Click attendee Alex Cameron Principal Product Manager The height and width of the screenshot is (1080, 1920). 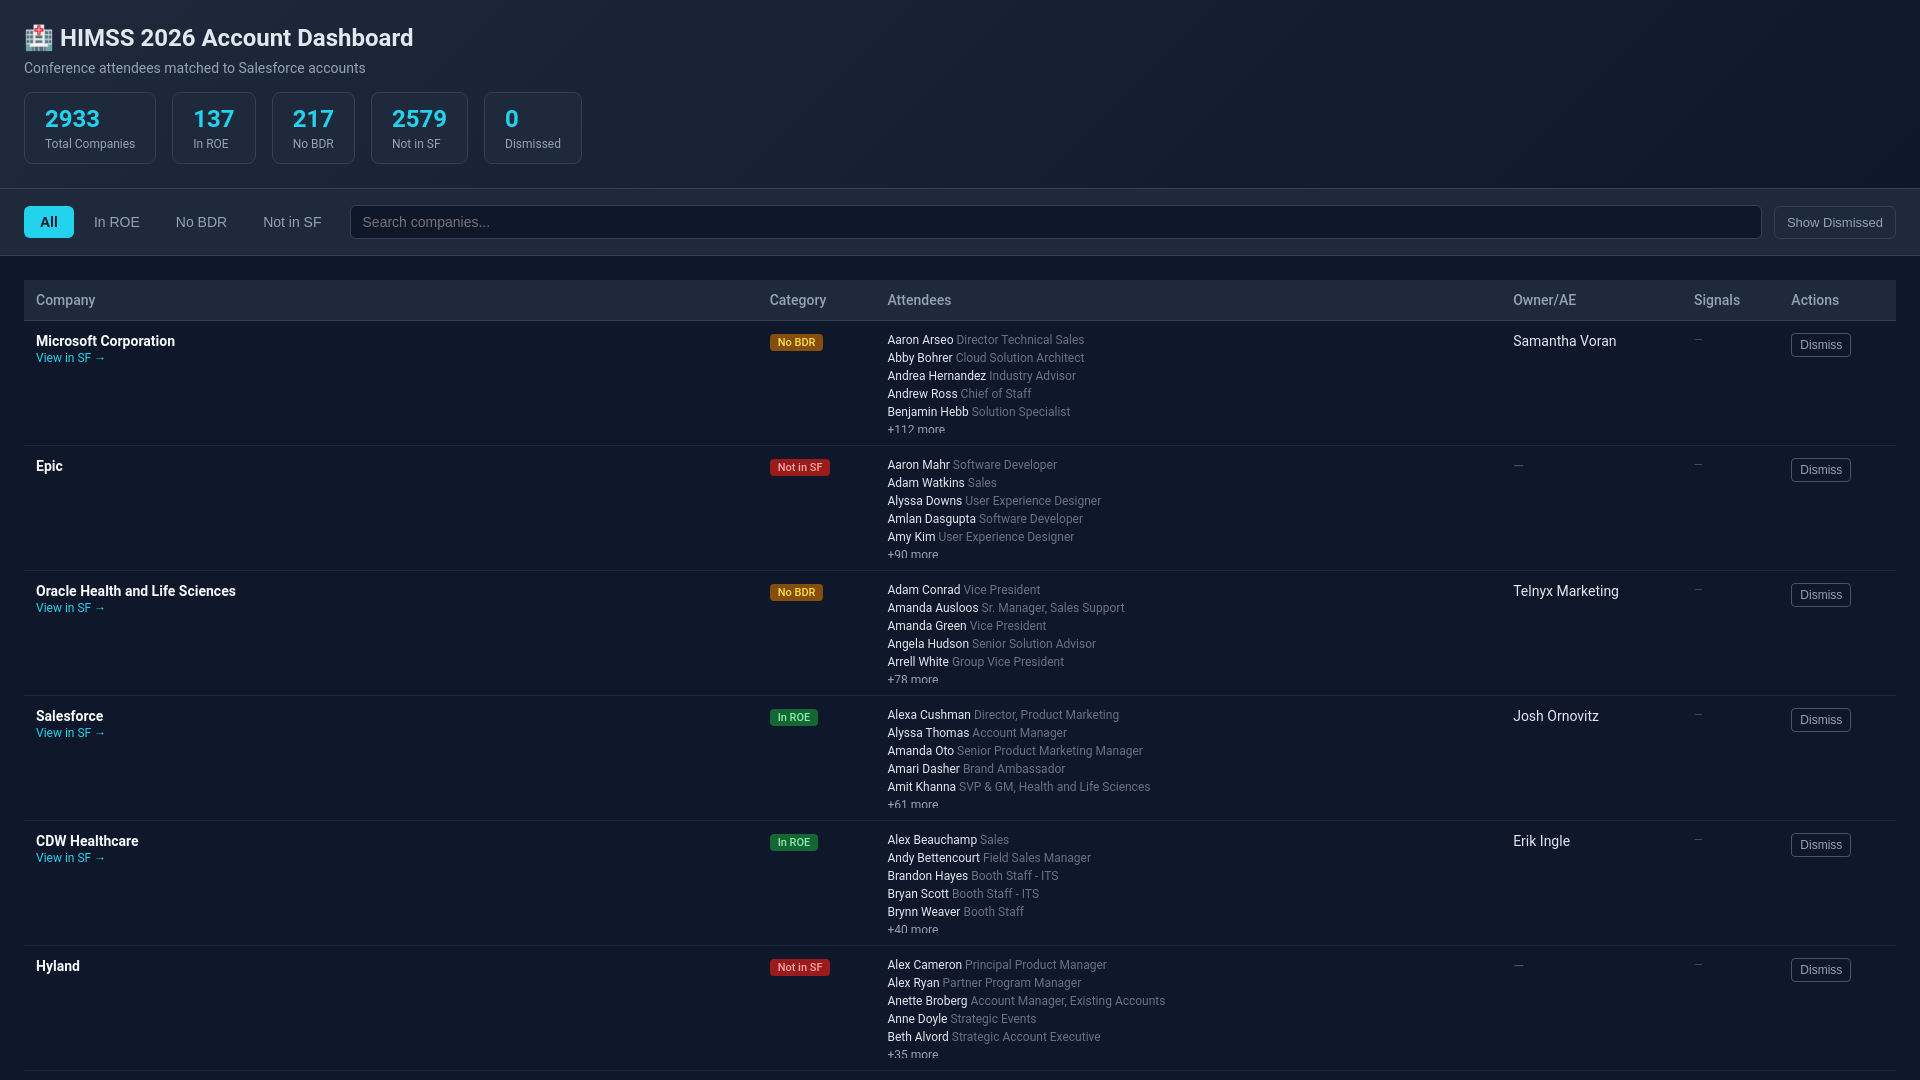996,965
